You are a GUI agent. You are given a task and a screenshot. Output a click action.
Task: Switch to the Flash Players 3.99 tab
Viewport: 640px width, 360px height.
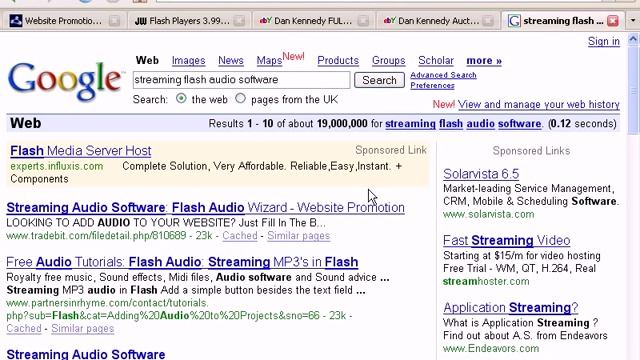[x=189, y=21]
